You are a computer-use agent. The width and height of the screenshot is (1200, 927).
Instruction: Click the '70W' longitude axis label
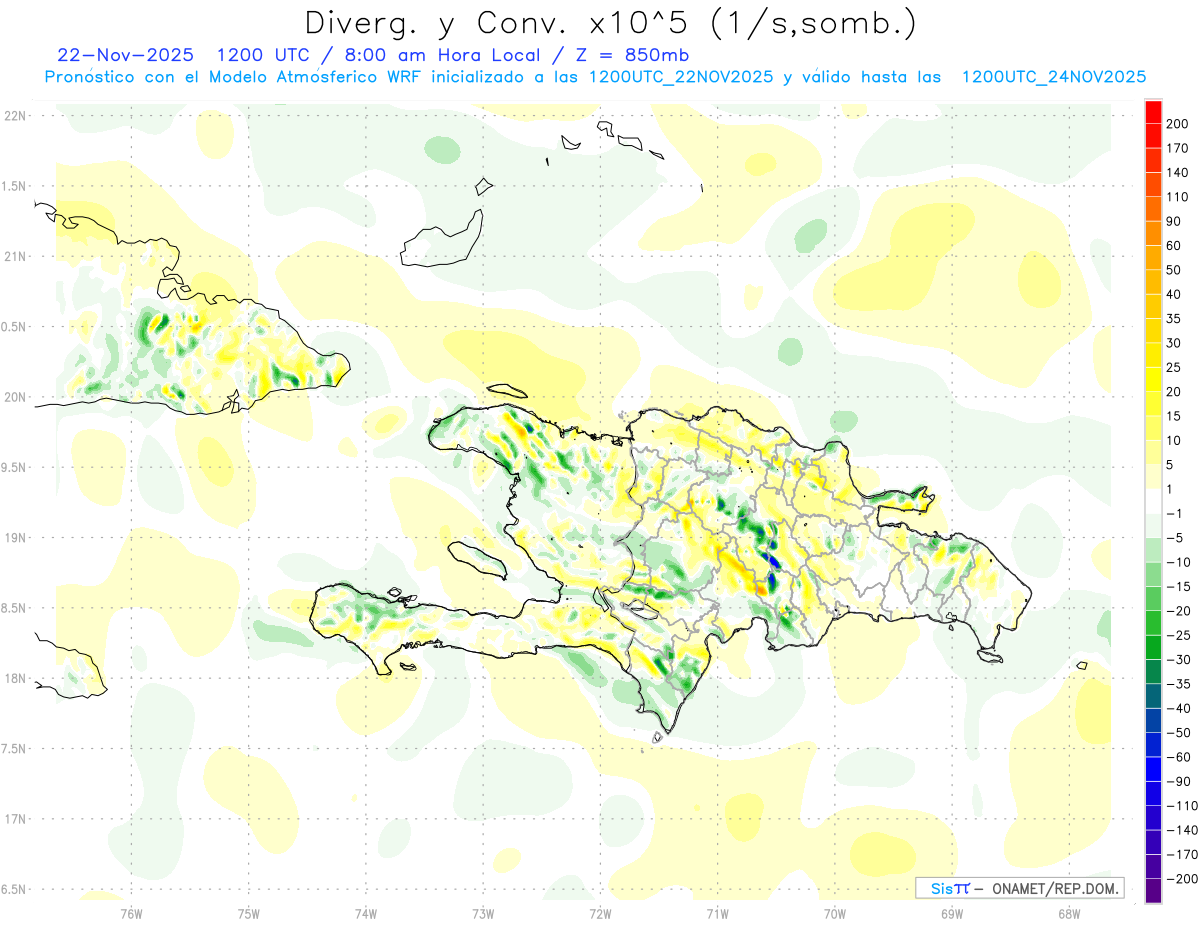tap(835, 913)
